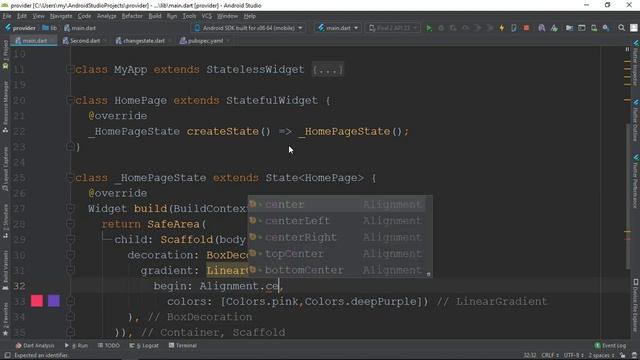Open the File menu
The image size is (640, 360).
[x=7, y=16]
